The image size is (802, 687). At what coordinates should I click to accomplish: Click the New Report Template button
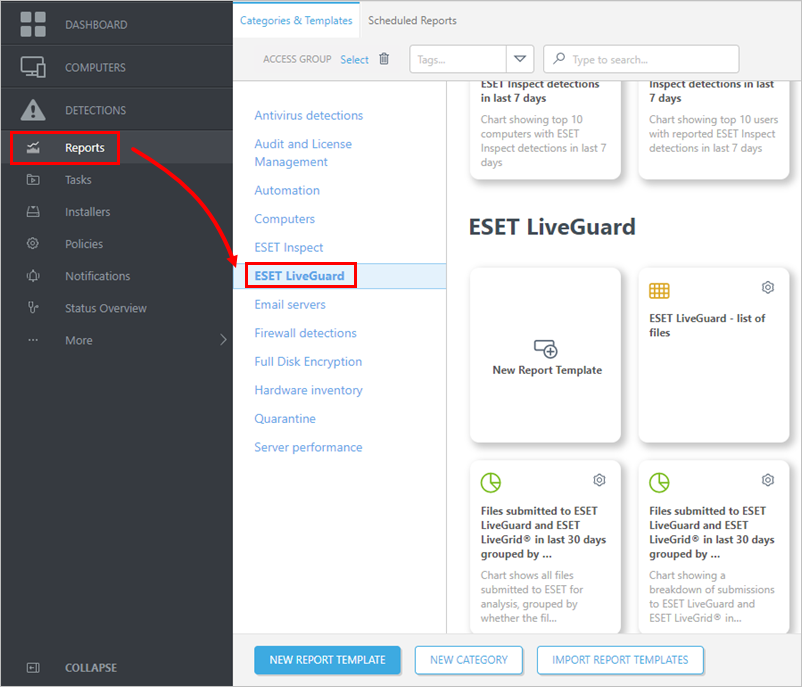pyautogui.click(x=327, y=660)
